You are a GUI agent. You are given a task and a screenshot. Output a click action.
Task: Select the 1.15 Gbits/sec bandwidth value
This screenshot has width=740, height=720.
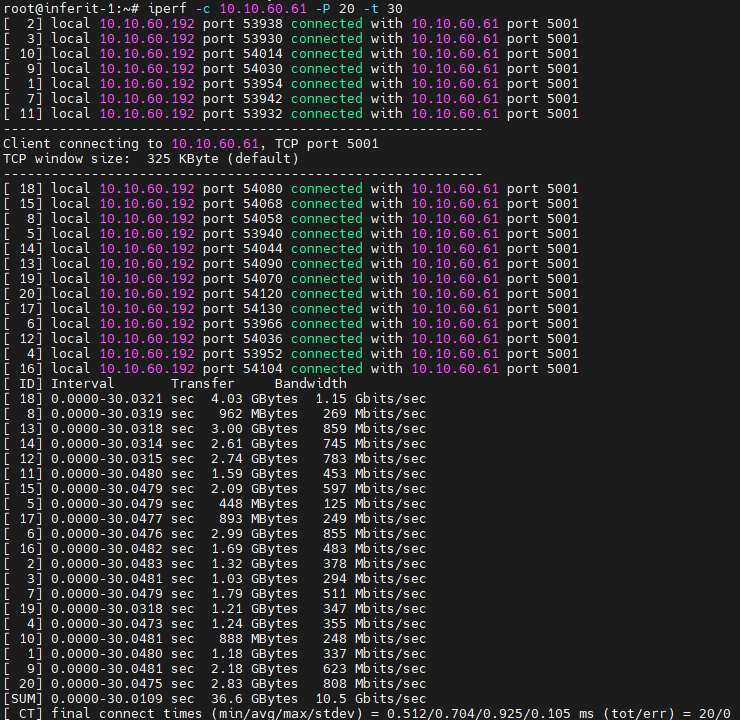point(371,399)
